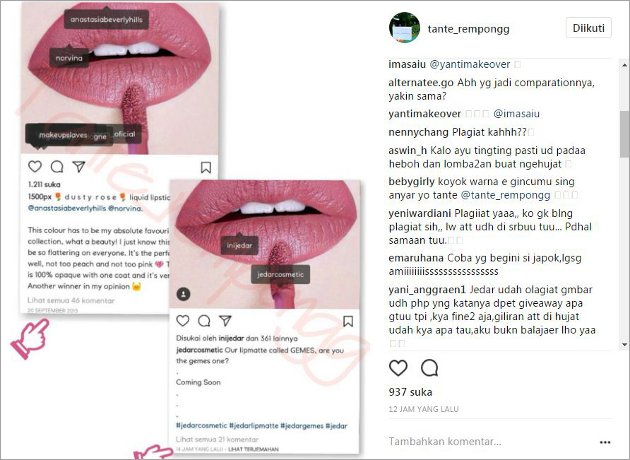Viewport: 630px width, 460px height.
Task: Click the heart icon on the anastasiabeverlyhills post
Action: [35, 166]
